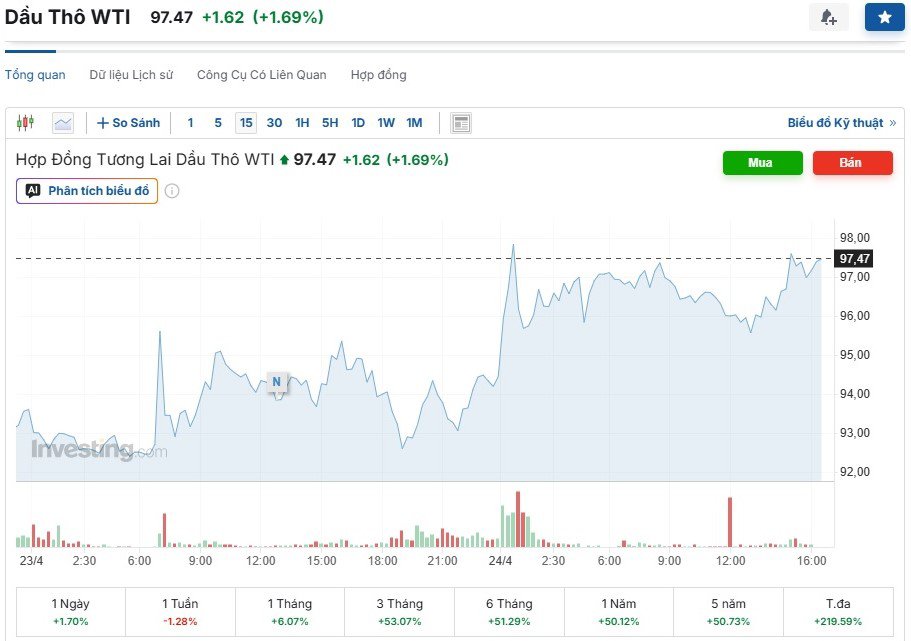This screenshot has width=911, height=641.
Task: Select the 1M chart interval
Action: pos(414,123)
